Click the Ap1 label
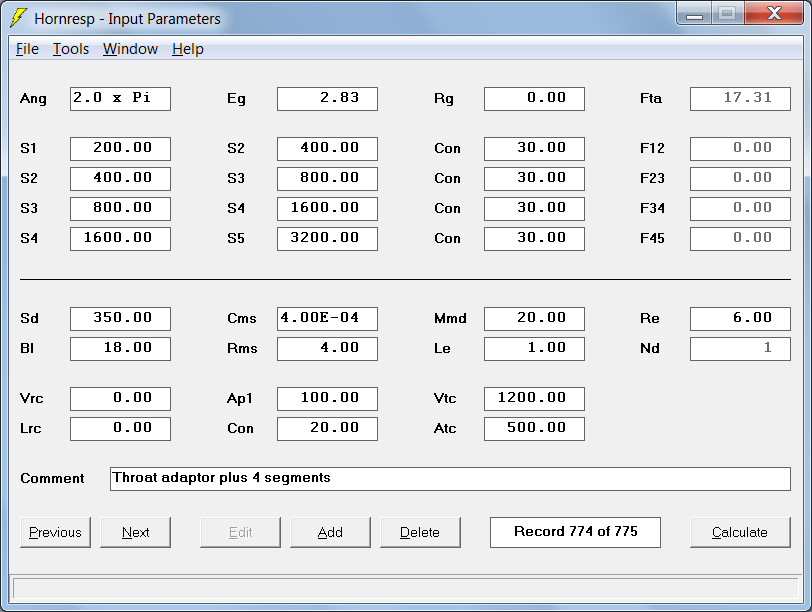 240,399
